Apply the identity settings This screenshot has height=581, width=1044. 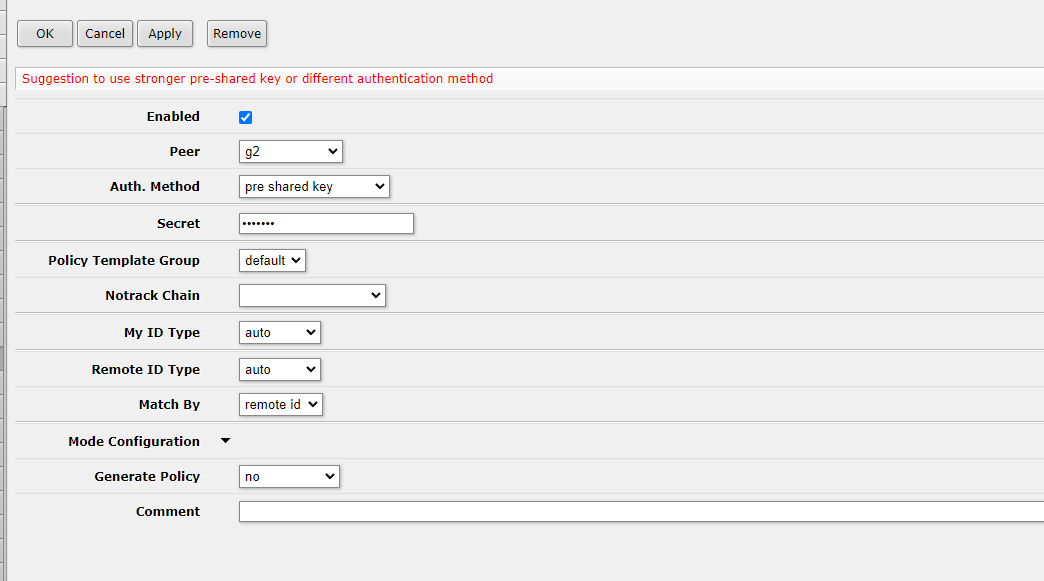click(165, 34)
